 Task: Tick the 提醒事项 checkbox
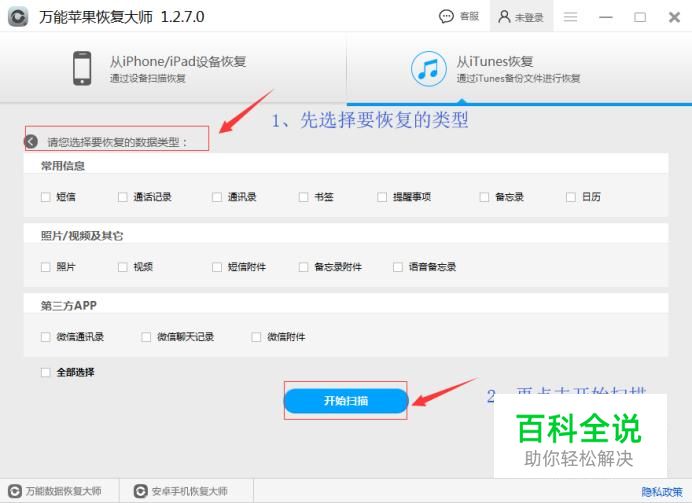[x=382, y=197]
